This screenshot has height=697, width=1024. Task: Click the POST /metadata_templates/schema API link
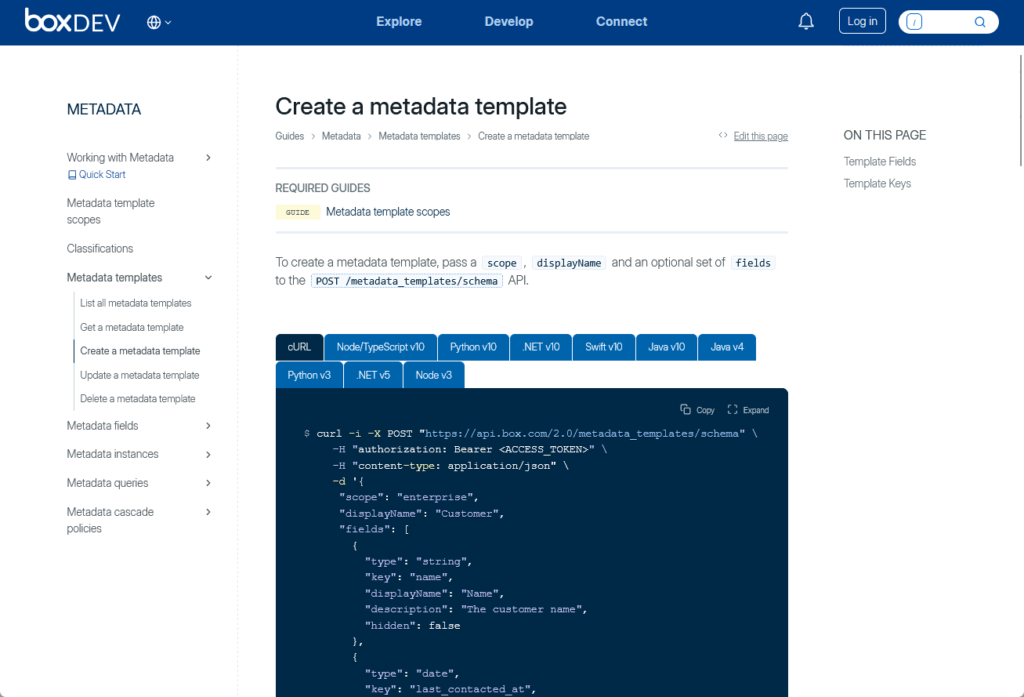tap(406, 281)
